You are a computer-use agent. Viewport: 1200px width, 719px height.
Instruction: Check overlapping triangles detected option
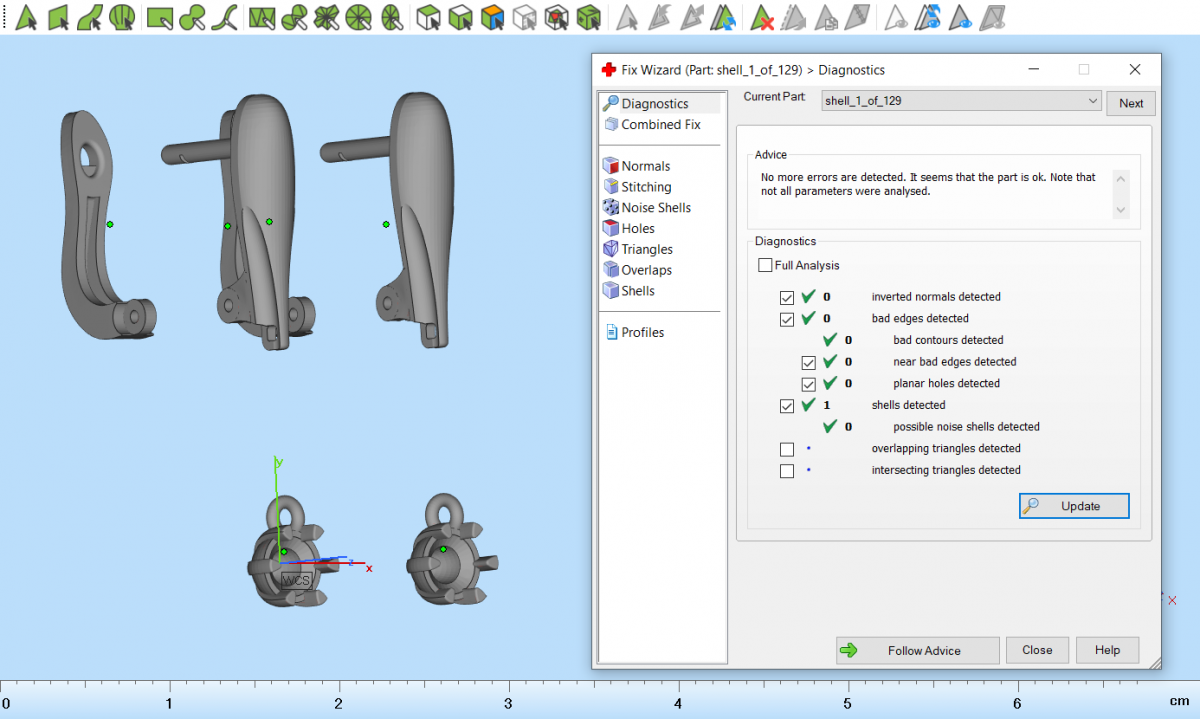pyautogui.click(x=787, y=449)
